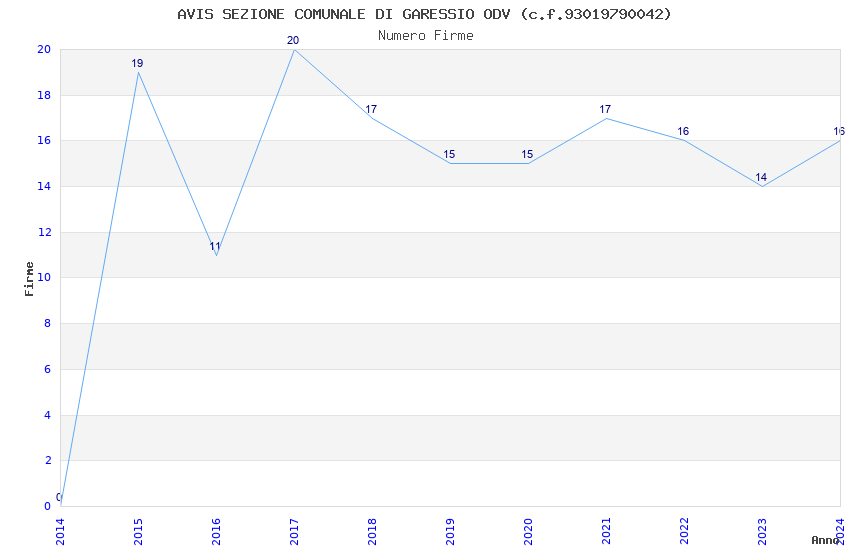The width and height of the screenshot is (850, 550).
Task: Click y-axis tick label 10
Action: pos(44,277)
